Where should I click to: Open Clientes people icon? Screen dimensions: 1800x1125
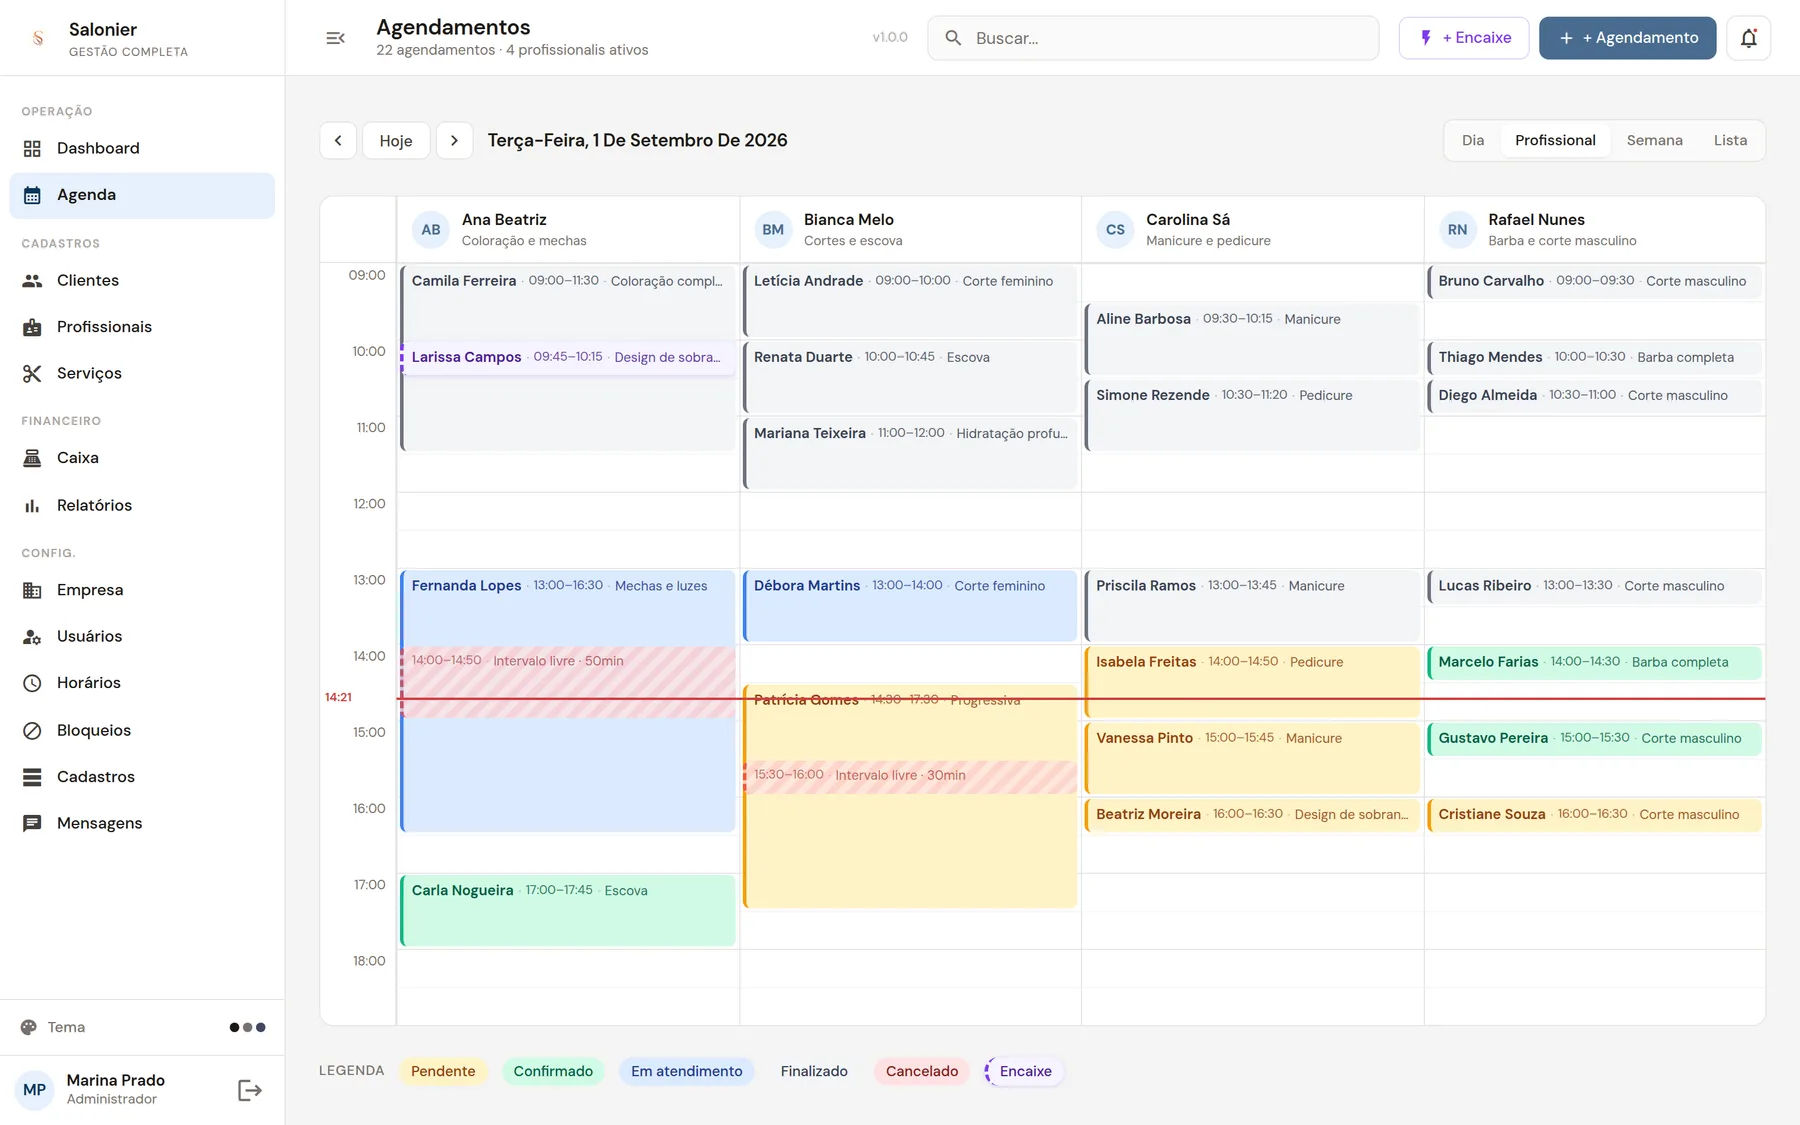[32, 280]
